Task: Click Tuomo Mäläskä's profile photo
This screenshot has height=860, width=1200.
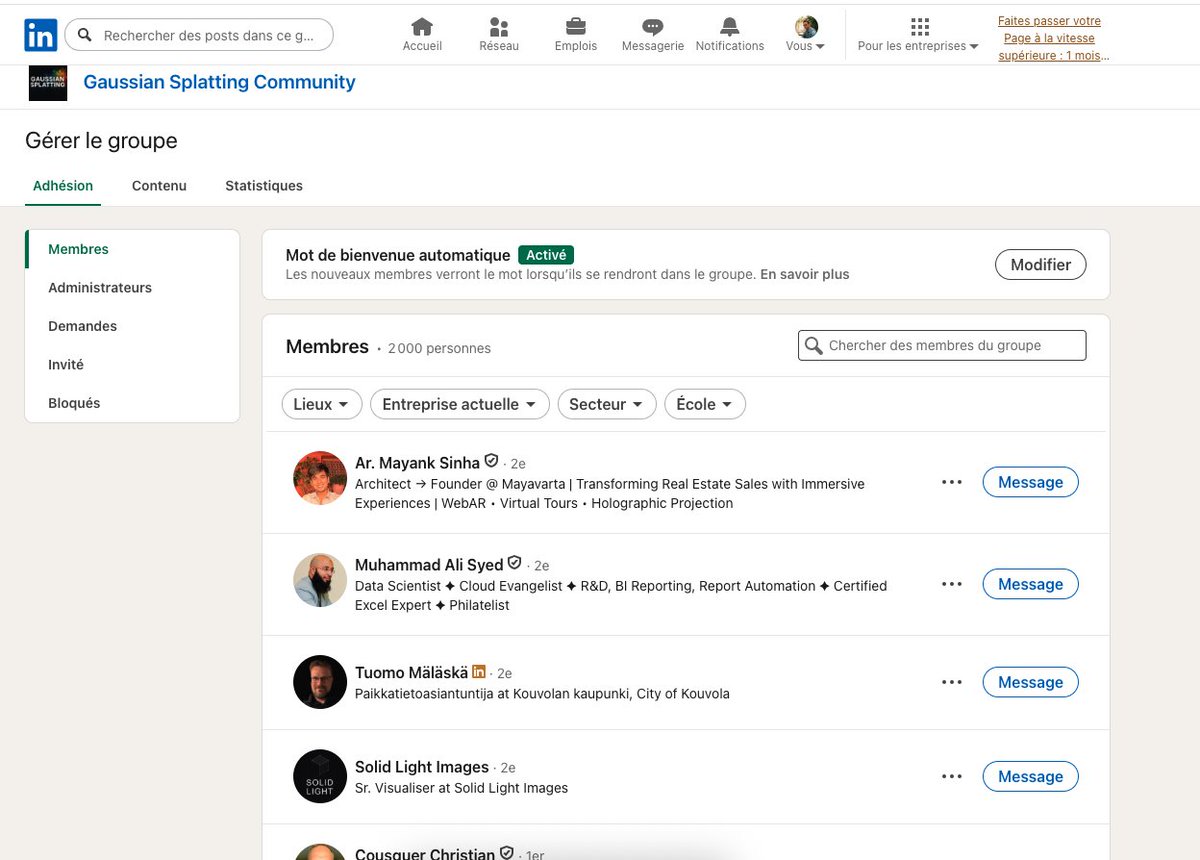Action: click(320, 682)
